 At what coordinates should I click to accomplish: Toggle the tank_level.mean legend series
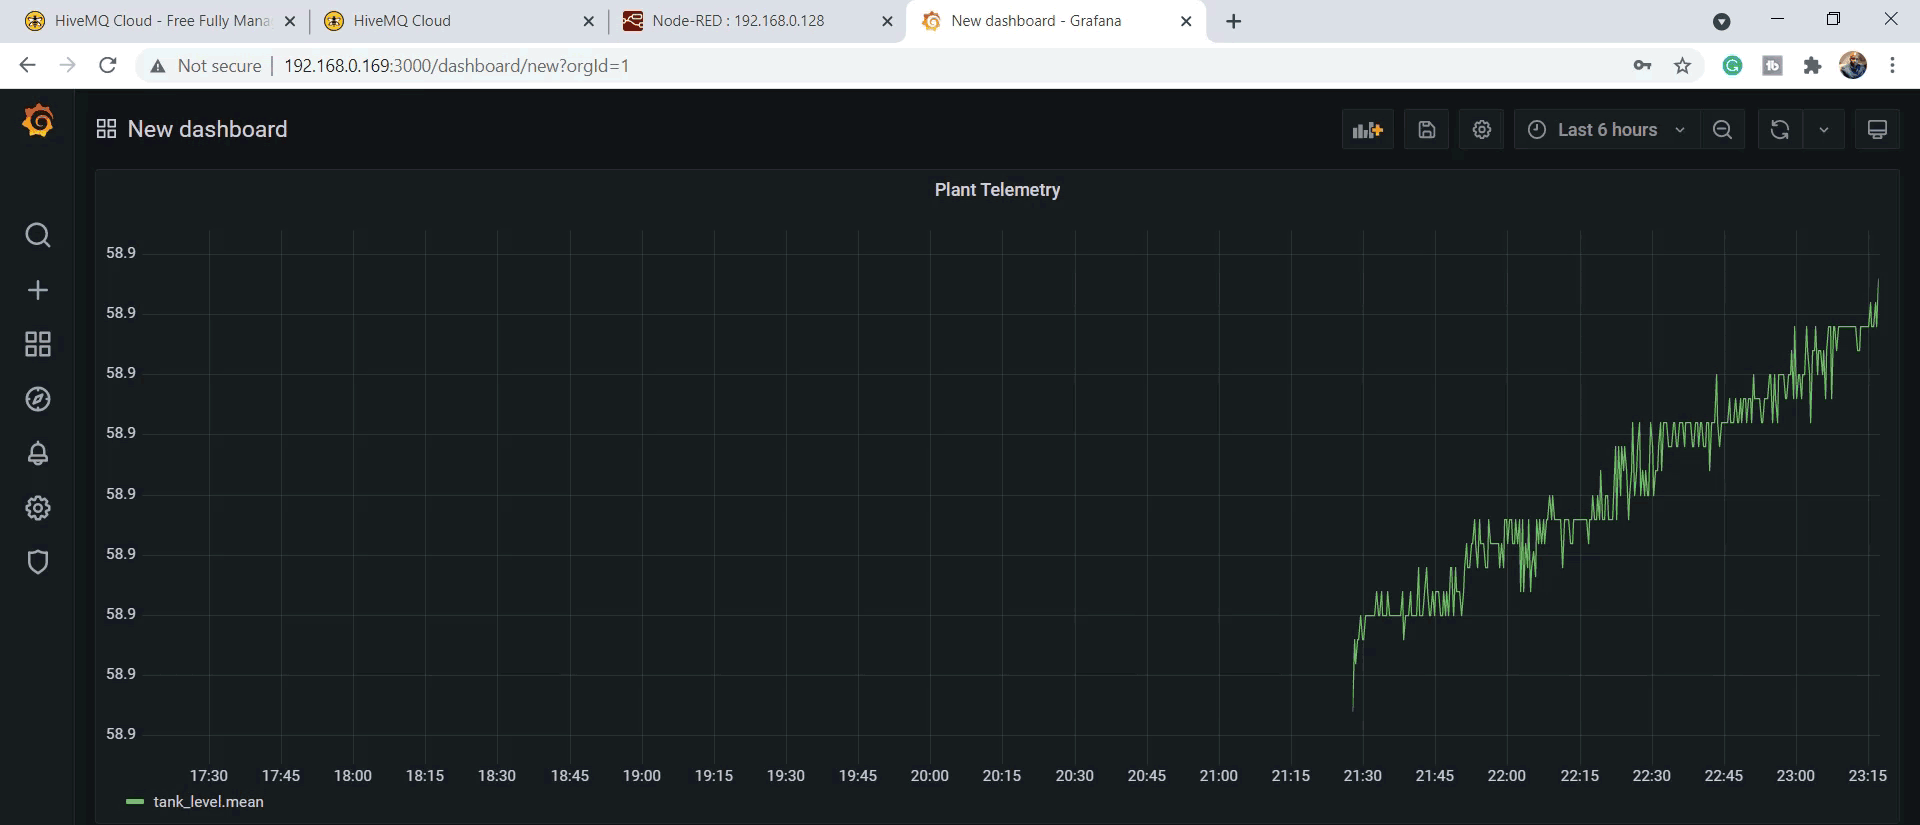[x=208, y=802]
